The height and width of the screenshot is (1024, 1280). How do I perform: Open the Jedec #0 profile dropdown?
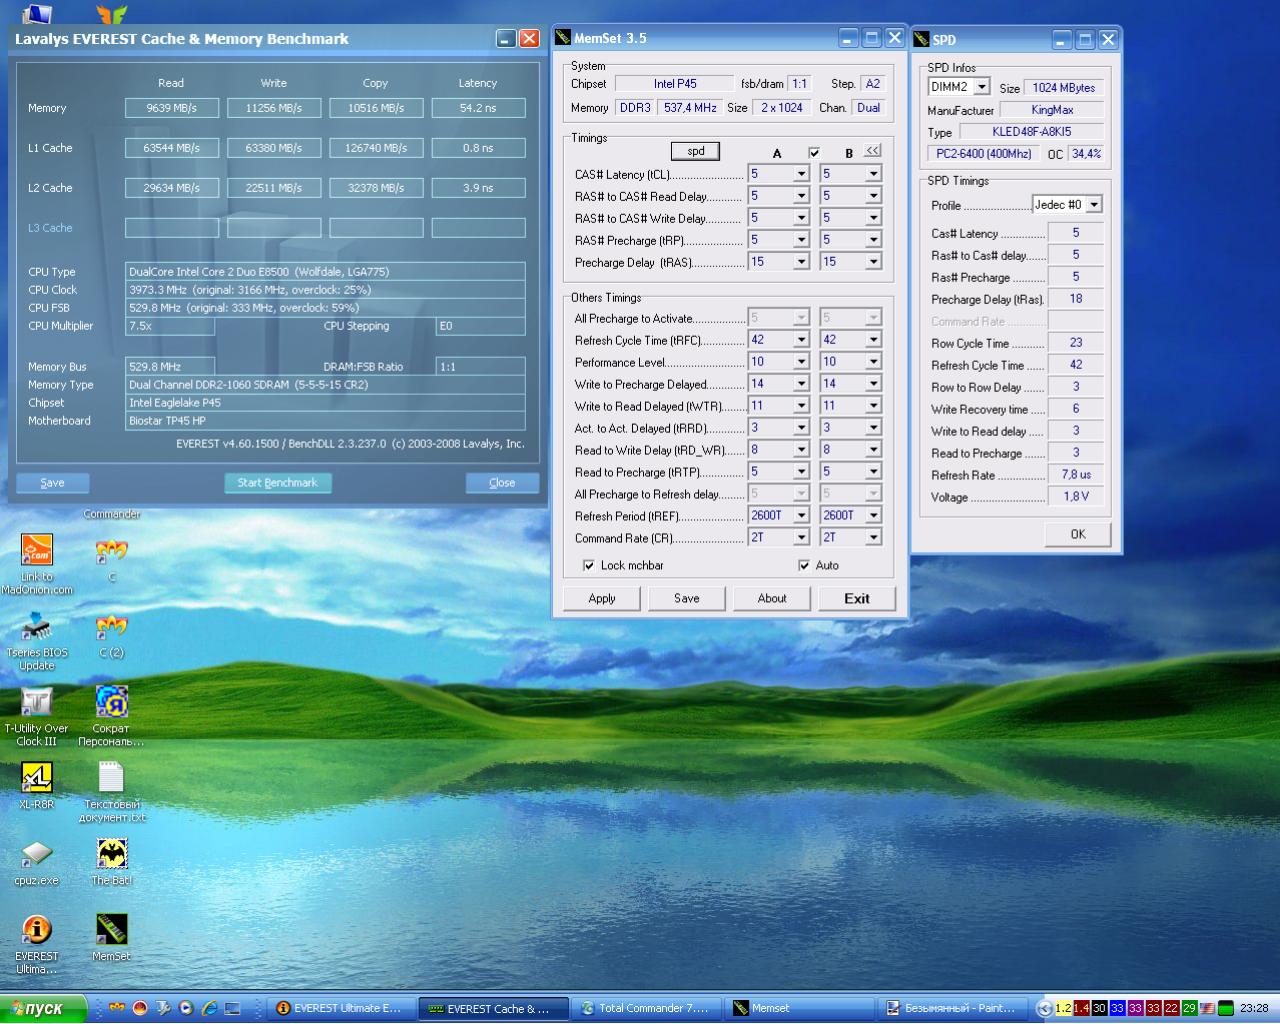coord(1094,205)
